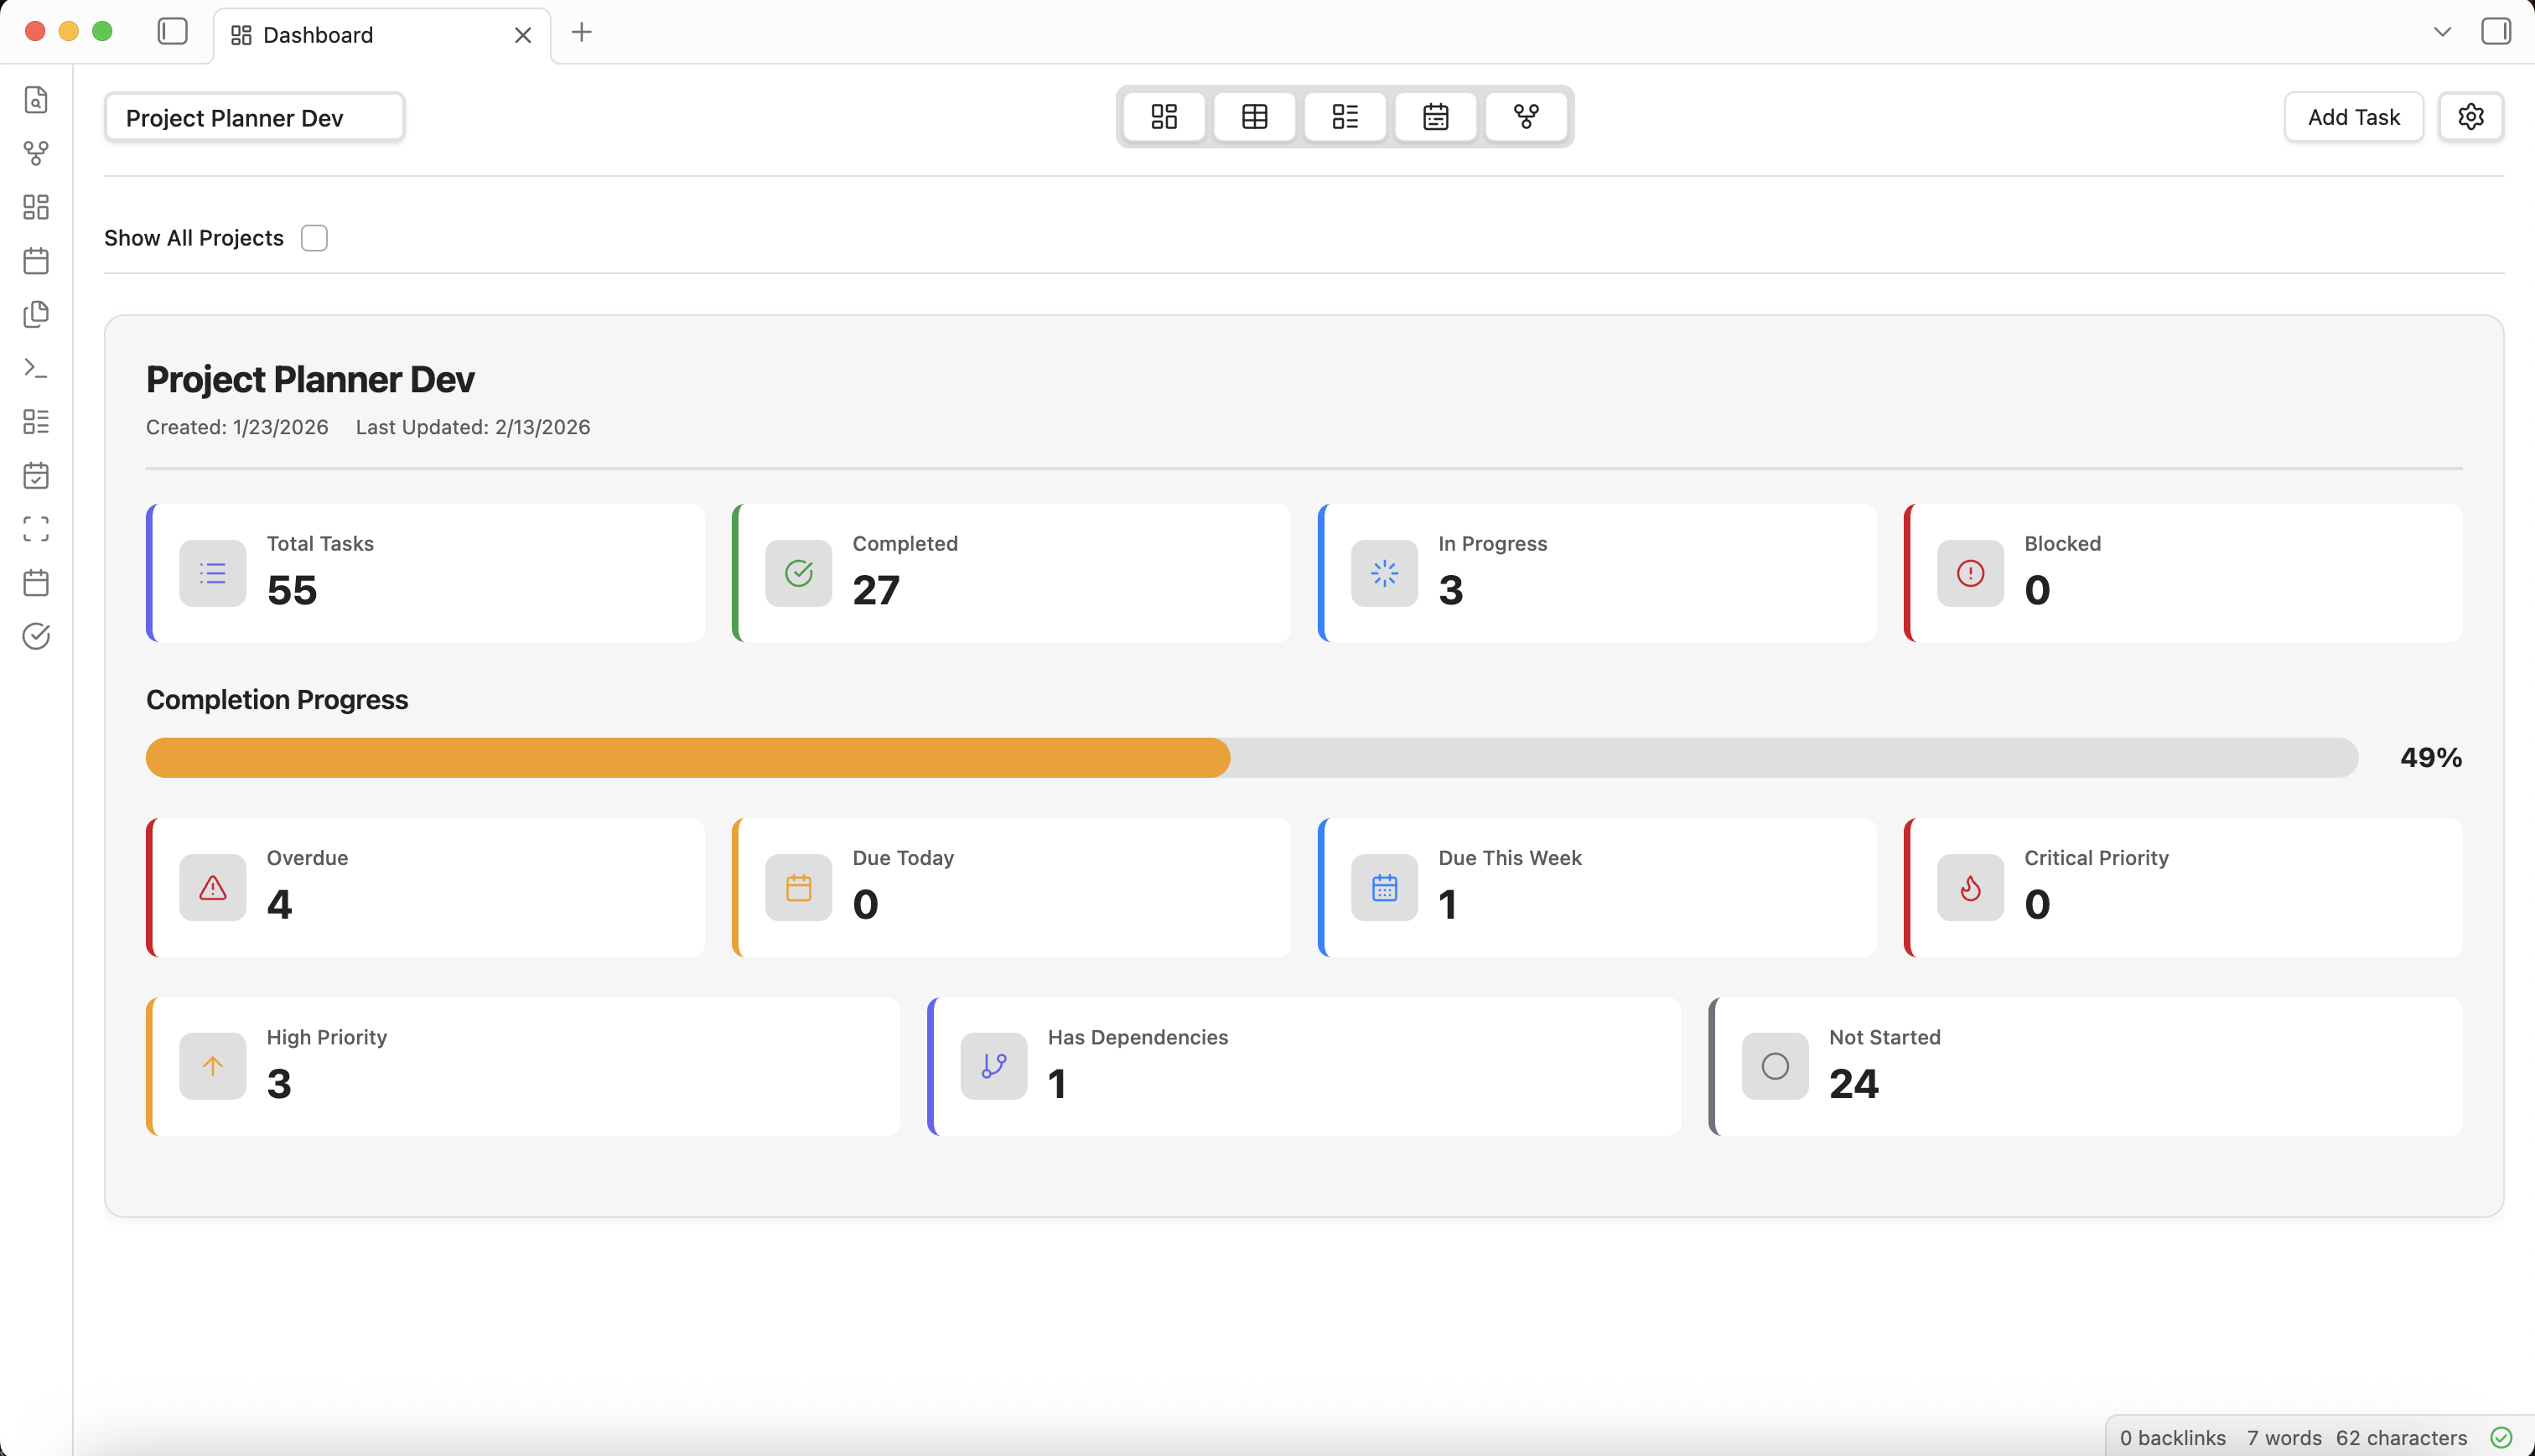Toggle the left sidebar panel
Viewport: 2535px width, 1456px height.
[172, 31]
